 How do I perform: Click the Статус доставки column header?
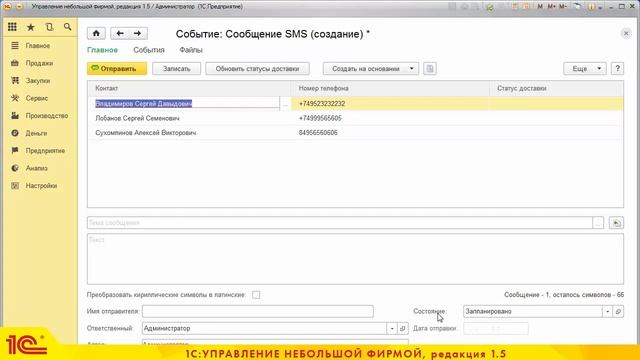(556, 88)
